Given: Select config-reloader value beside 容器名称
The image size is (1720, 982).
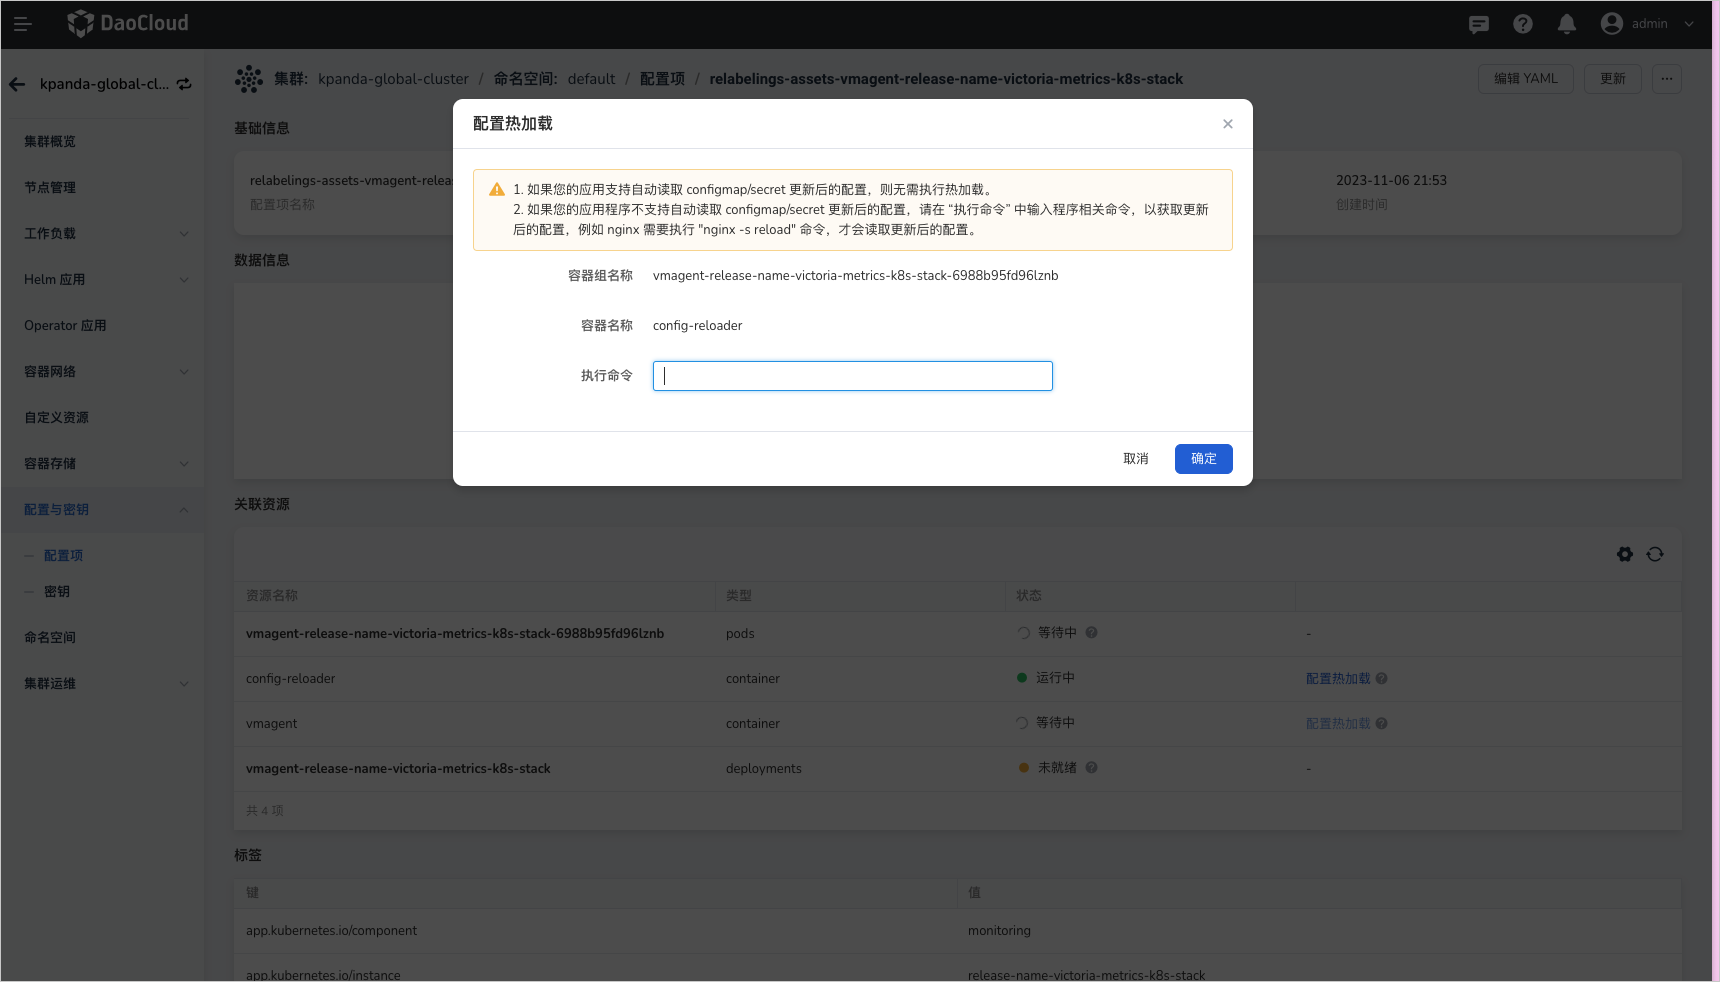Looking at the screenshot, I should click(x=697, y=326).
